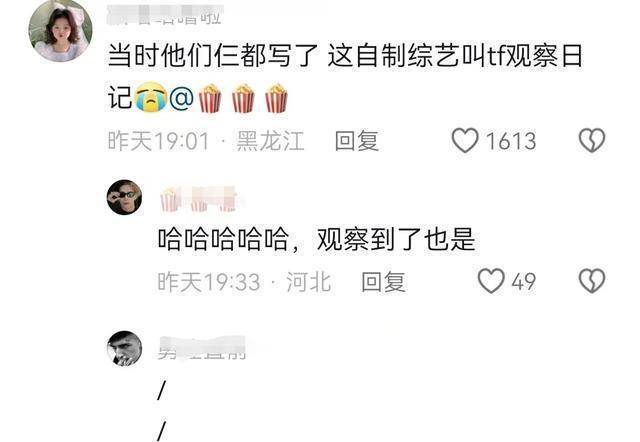
Task: Select the 1613 like count
Action: [511, 141]
